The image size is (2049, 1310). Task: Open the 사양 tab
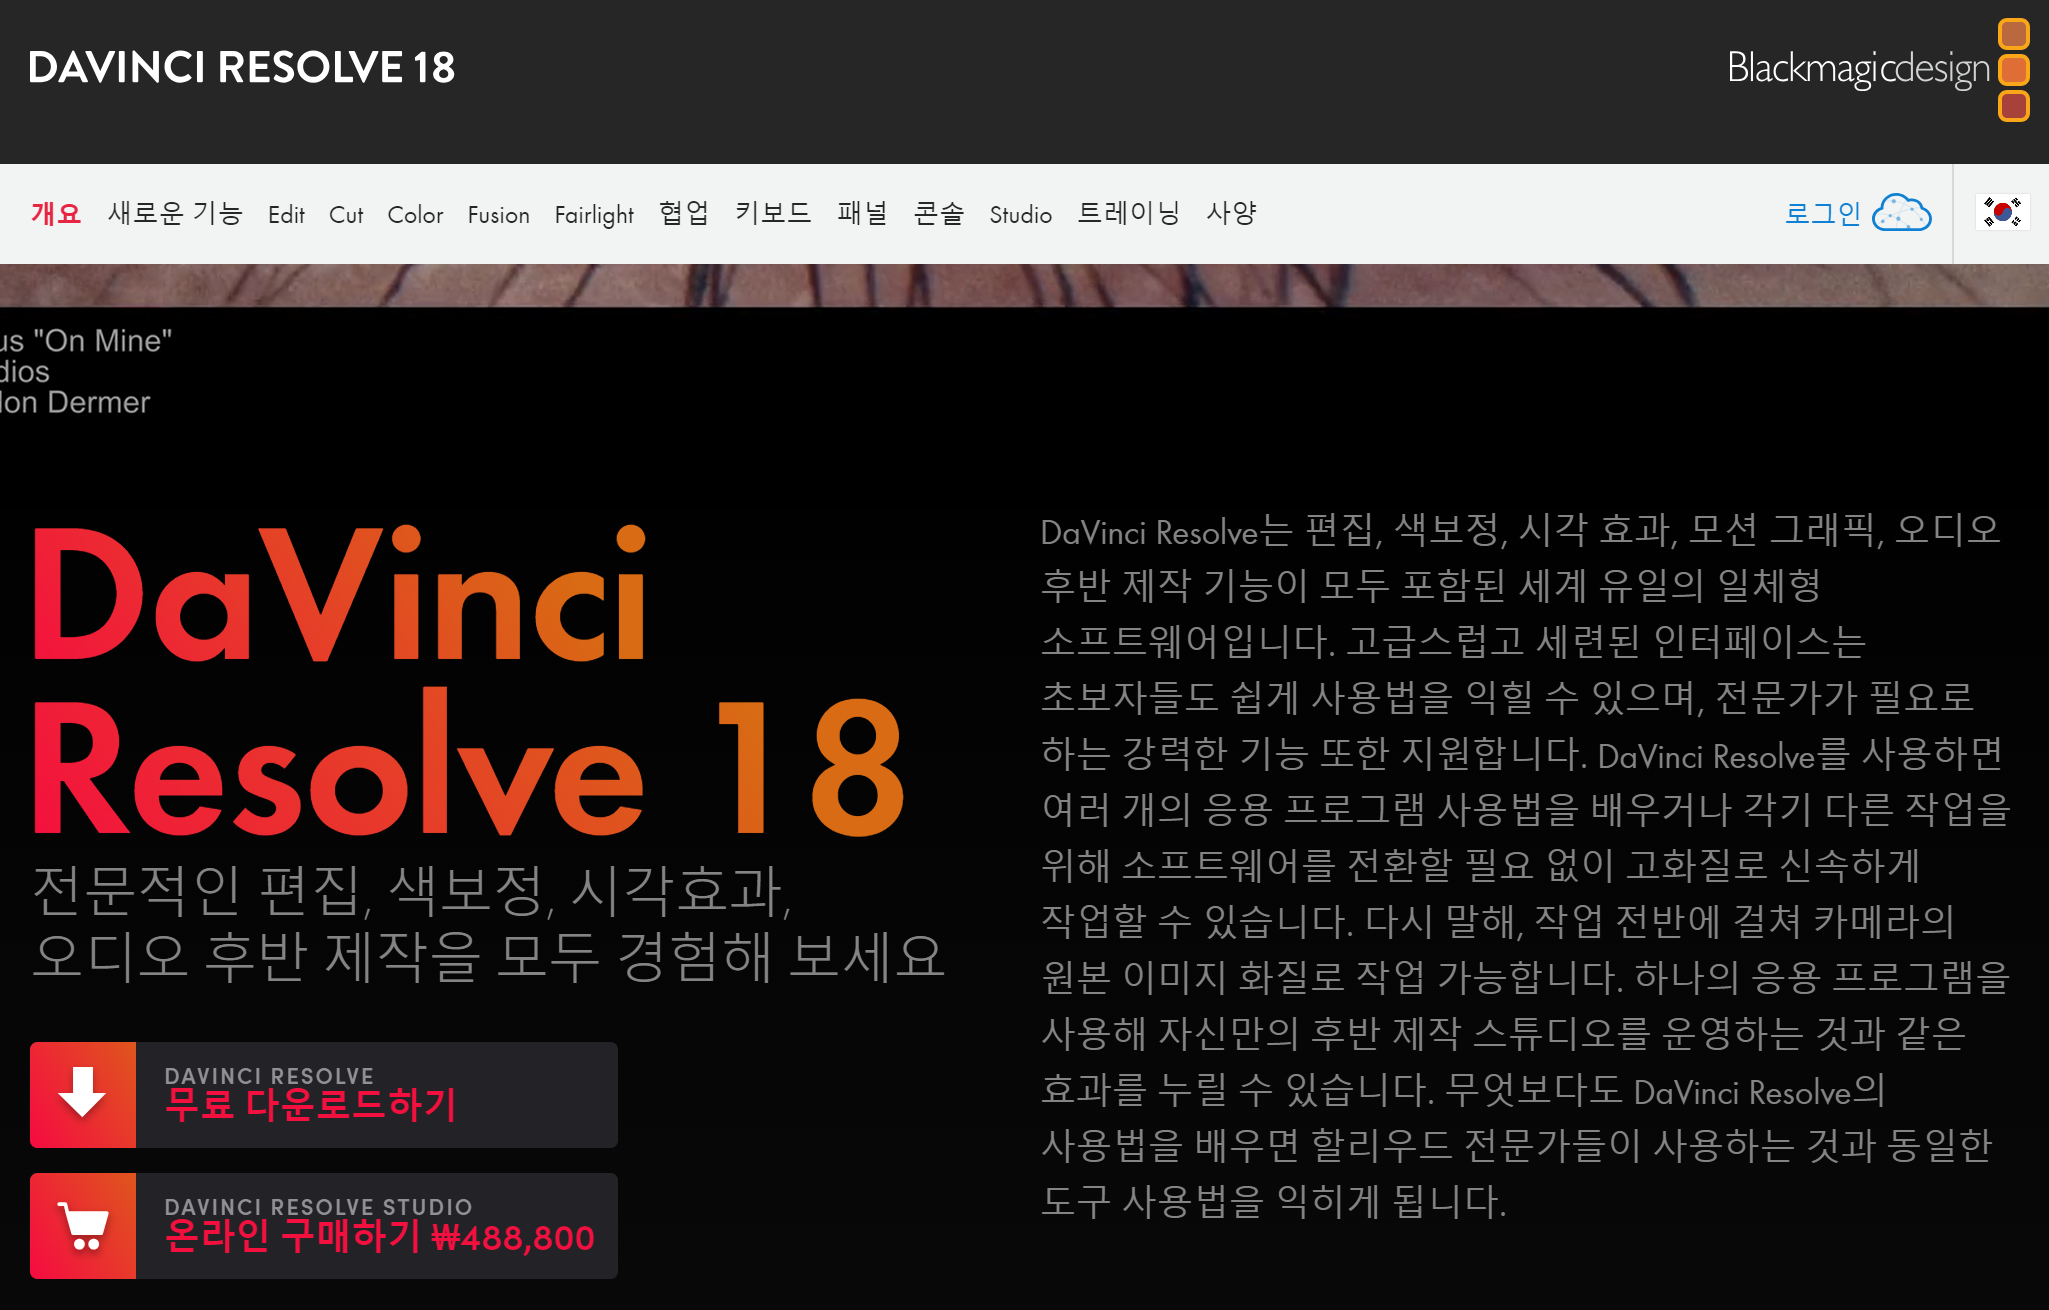pyautogui.click(x=1231, y=213)
